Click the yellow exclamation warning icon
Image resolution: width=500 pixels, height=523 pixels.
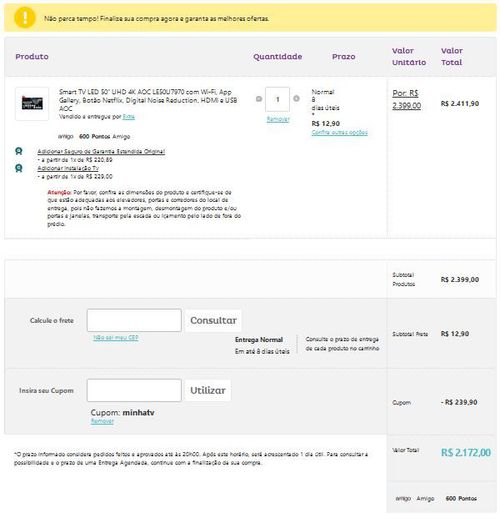point(25,18)
